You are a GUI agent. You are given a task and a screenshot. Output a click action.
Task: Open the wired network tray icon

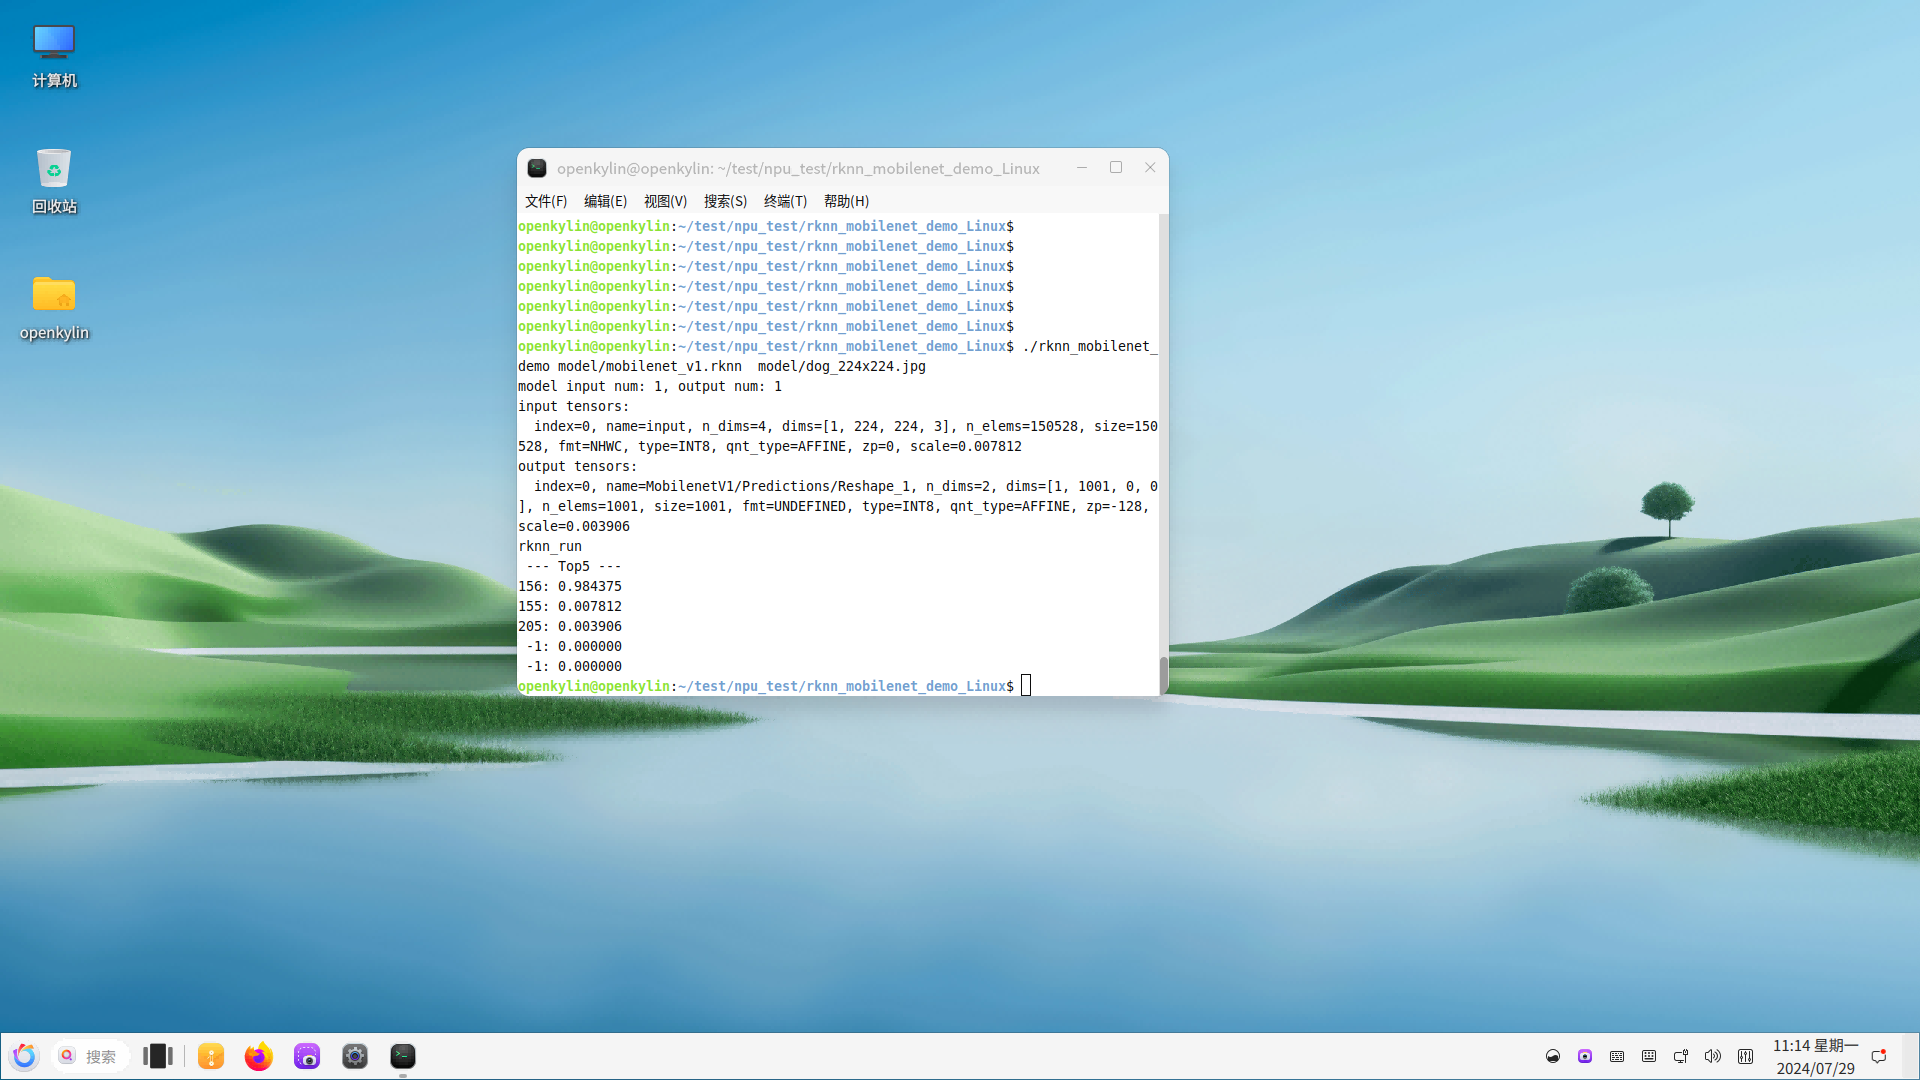click(1681, 1056)
